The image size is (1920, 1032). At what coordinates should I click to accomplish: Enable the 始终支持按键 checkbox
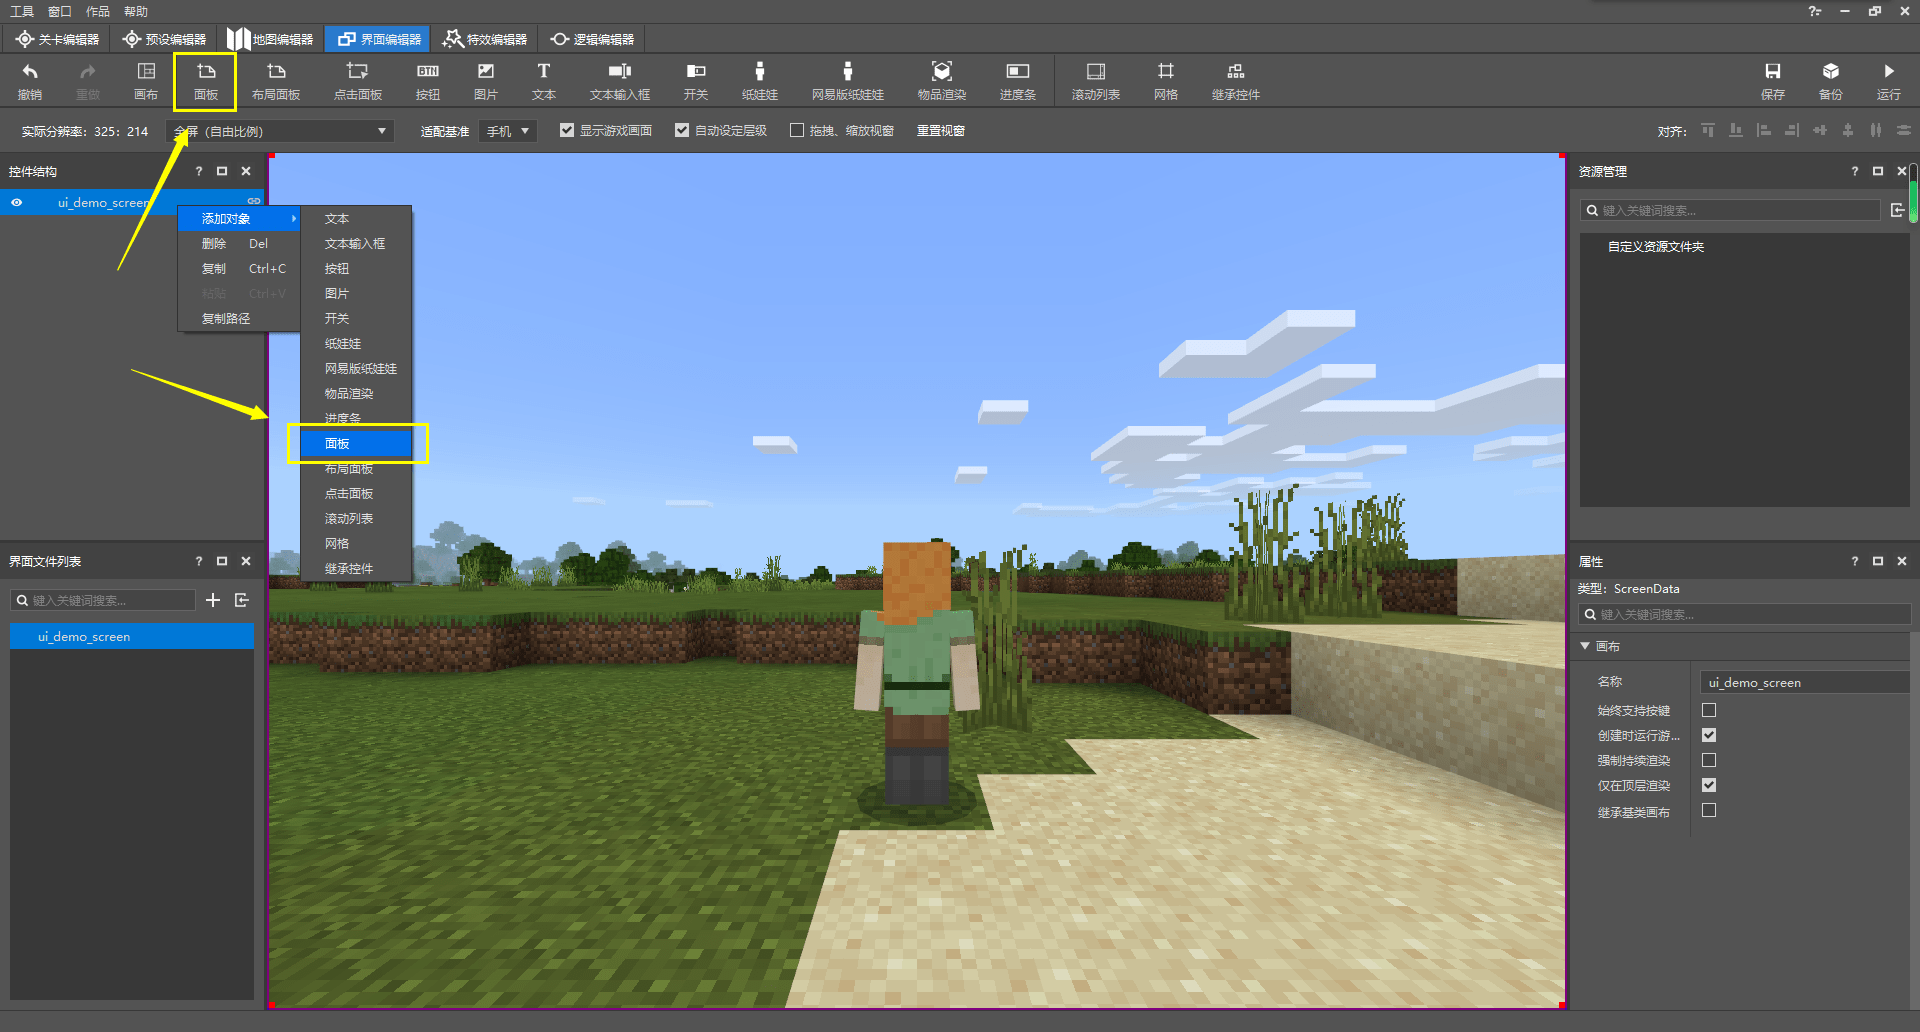coord(1709,710)
